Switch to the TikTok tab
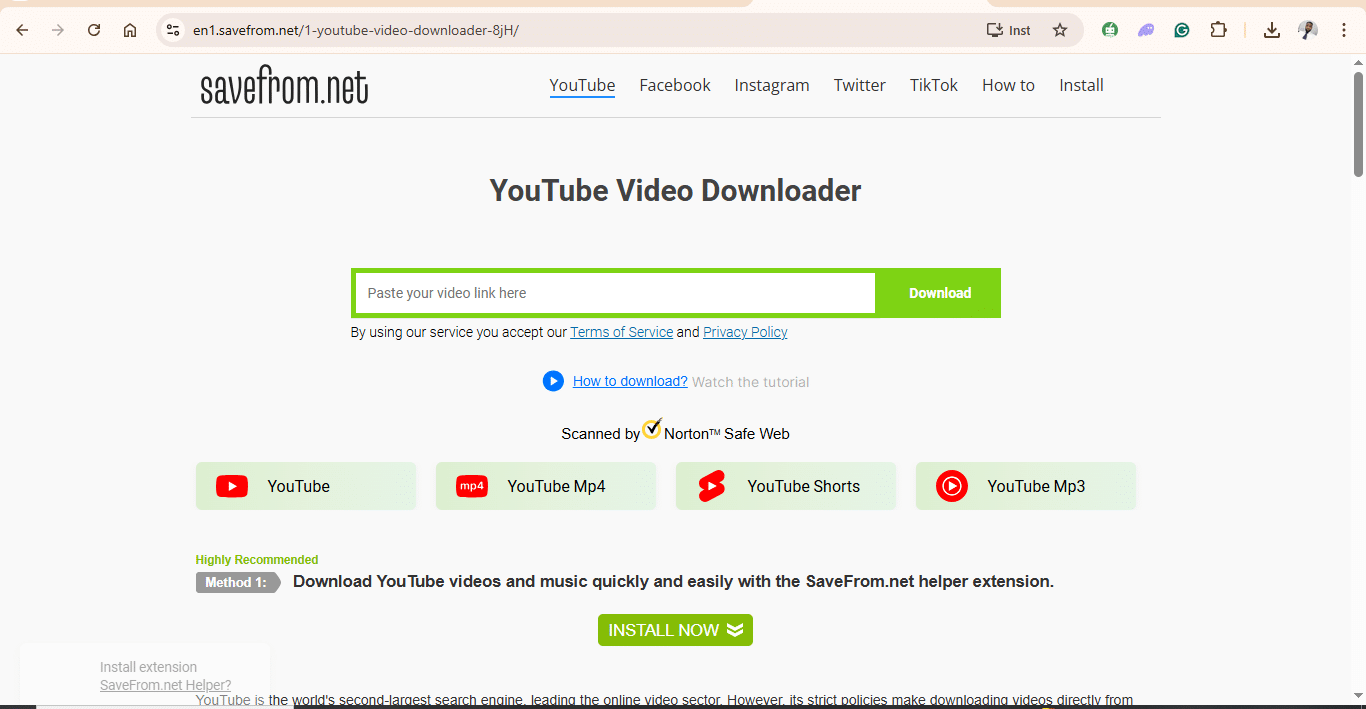 tap(933, 85)
